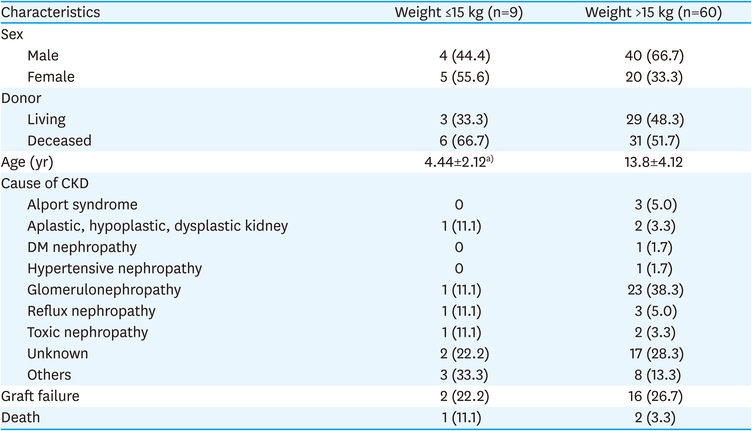Click the "Female" row label
752x431 pixels.
pyautogui.click(x=52, y=77)
